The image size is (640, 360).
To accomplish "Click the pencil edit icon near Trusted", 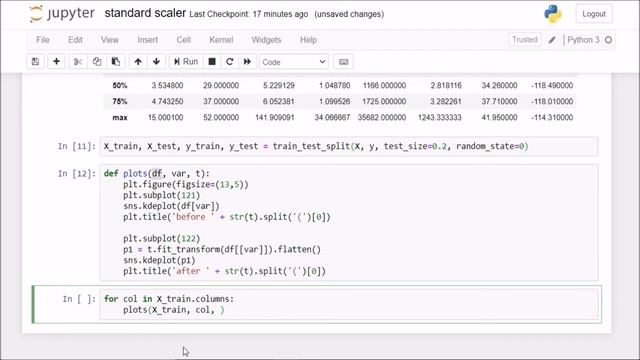I will (552, 40).
